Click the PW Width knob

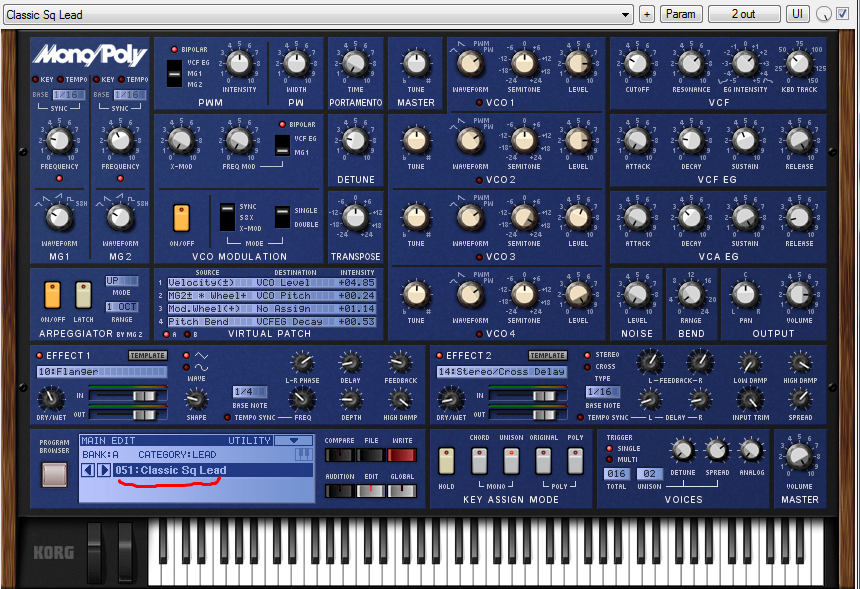coord(296,64)
